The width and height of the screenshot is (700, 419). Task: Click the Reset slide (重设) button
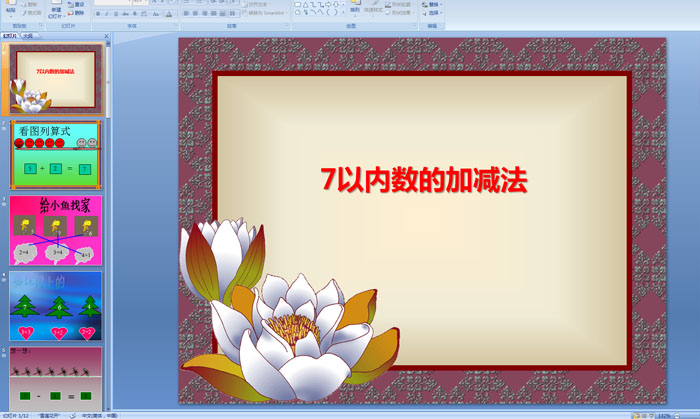pos(76,4)
